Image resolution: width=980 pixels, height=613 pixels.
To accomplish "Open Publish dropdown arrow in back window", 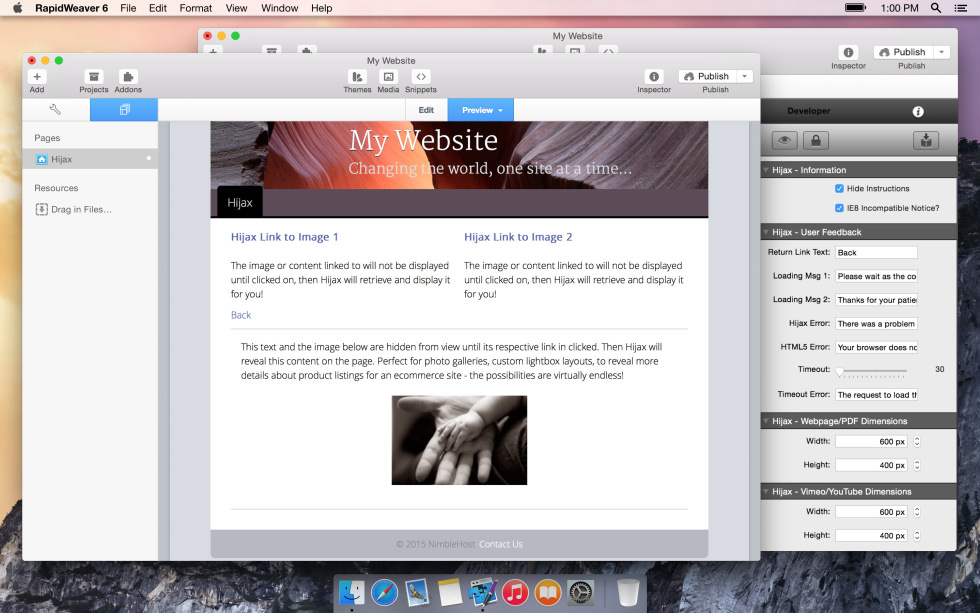I will coord(941,52).
